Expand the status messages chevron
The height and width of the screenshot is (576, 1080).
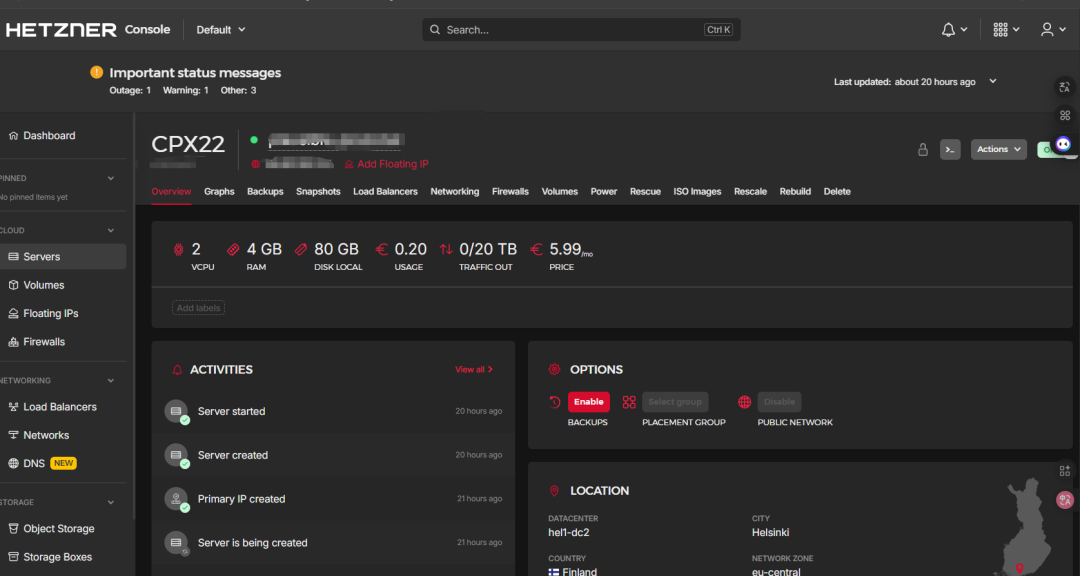click(x=993, y=81)
